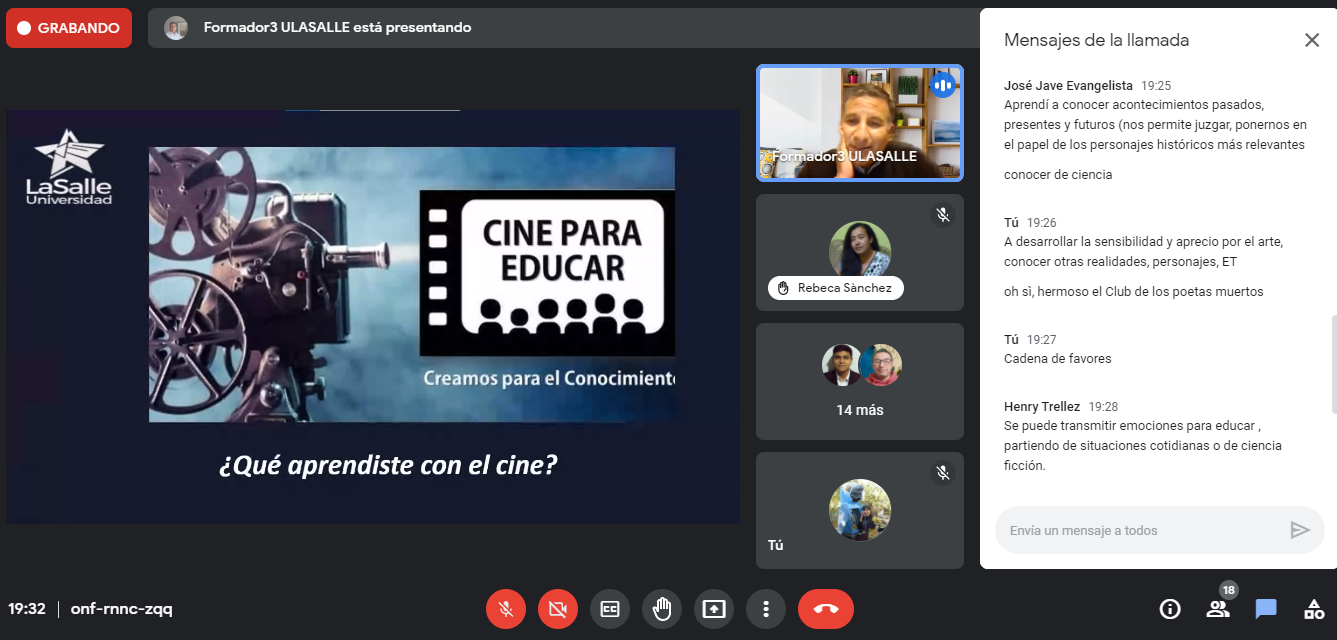The height and width of the screenshot is (640, 1337).
Task: Close the Mensajes de la llamada panel
Action: [1312, 40]
